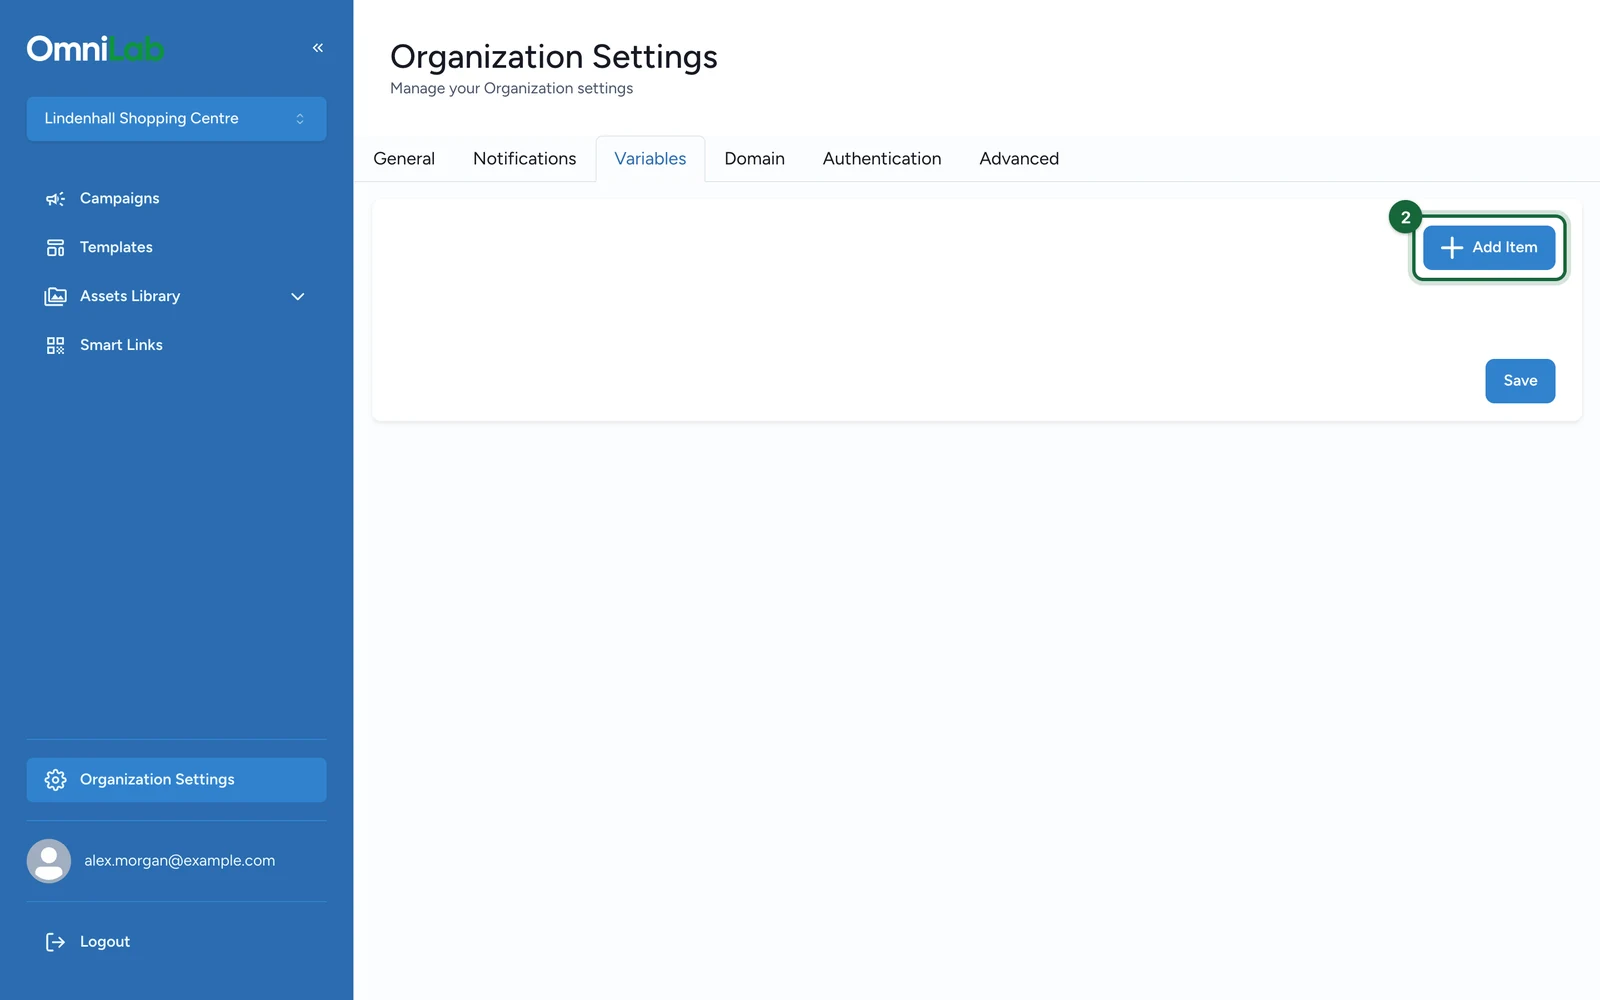Switch to the Advanced tab

(x=1019, y=159)
